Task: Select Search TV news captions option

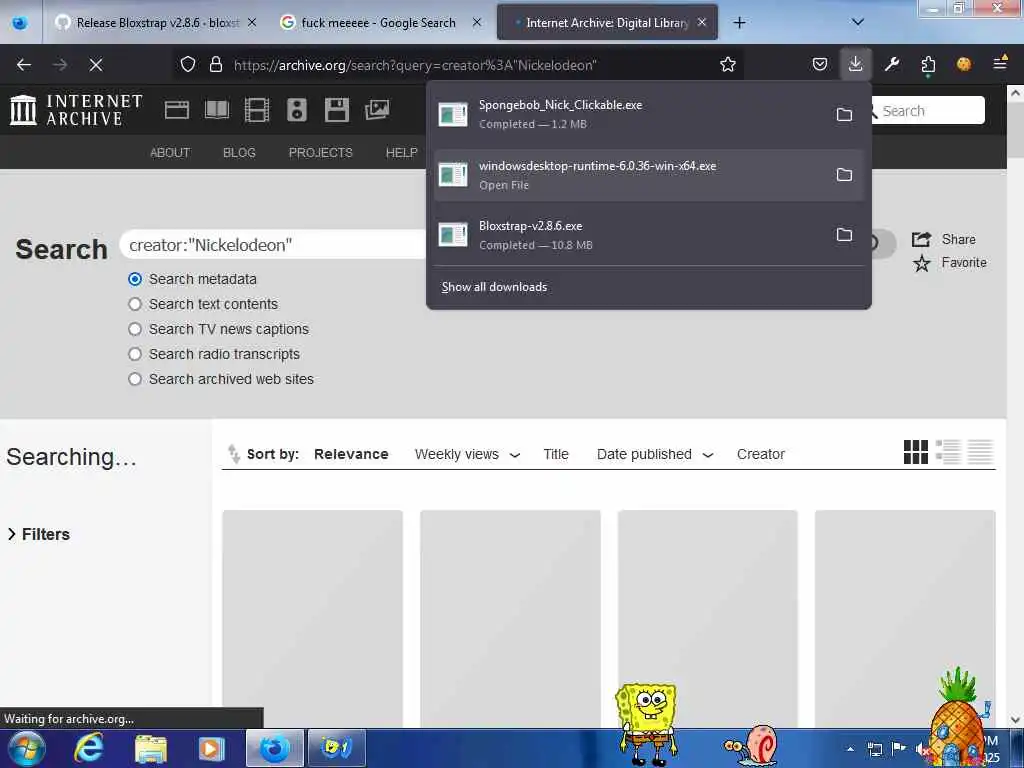Action: (135, 328)
